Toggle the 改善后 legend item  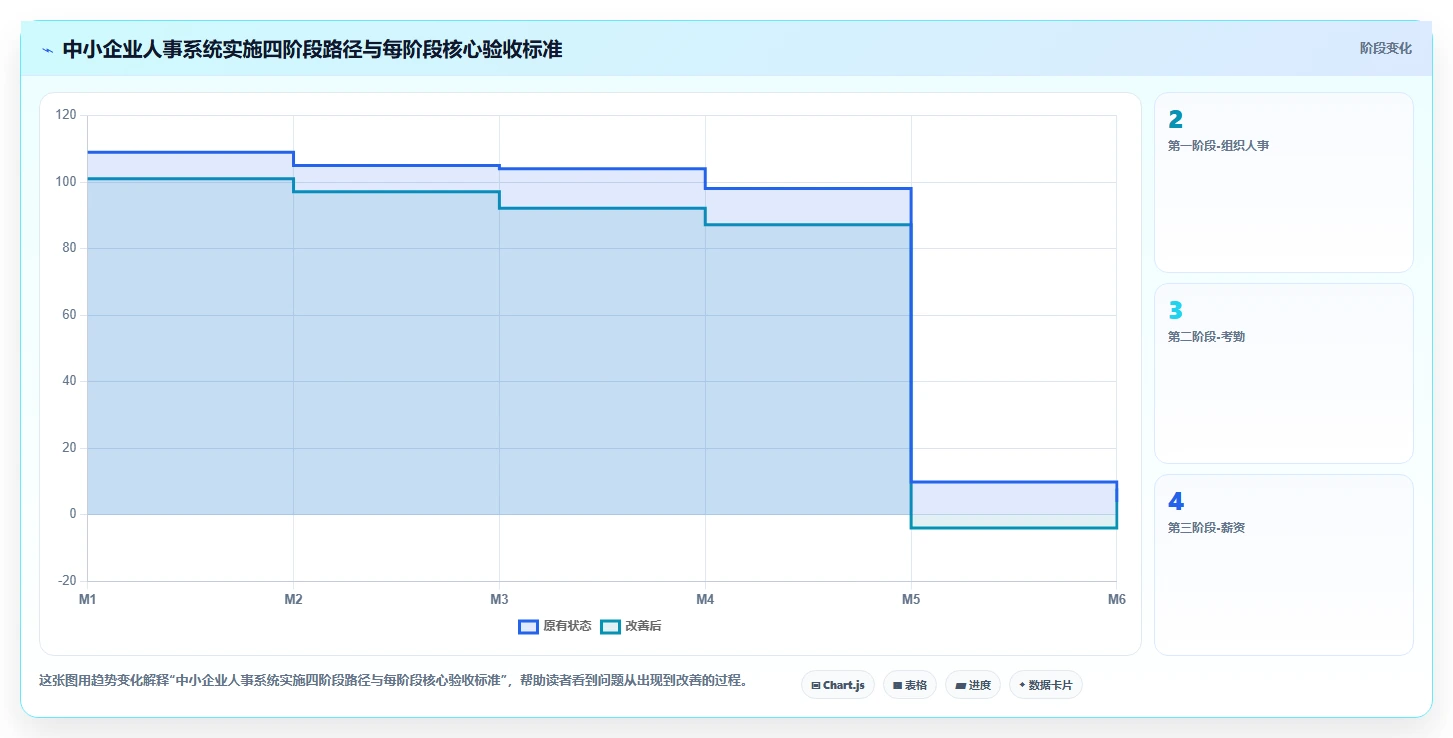[x=631, y=626]
